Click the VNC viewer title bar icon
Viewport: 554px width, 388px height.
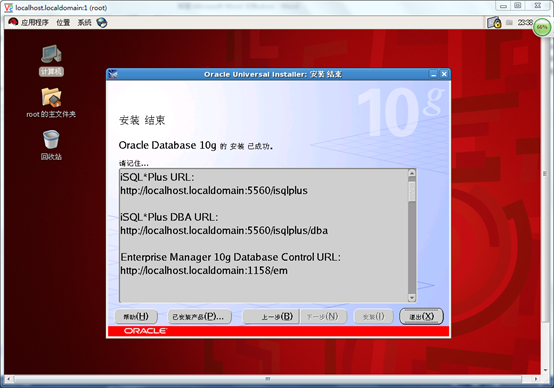pyautogui.click(x=8, y=7)
